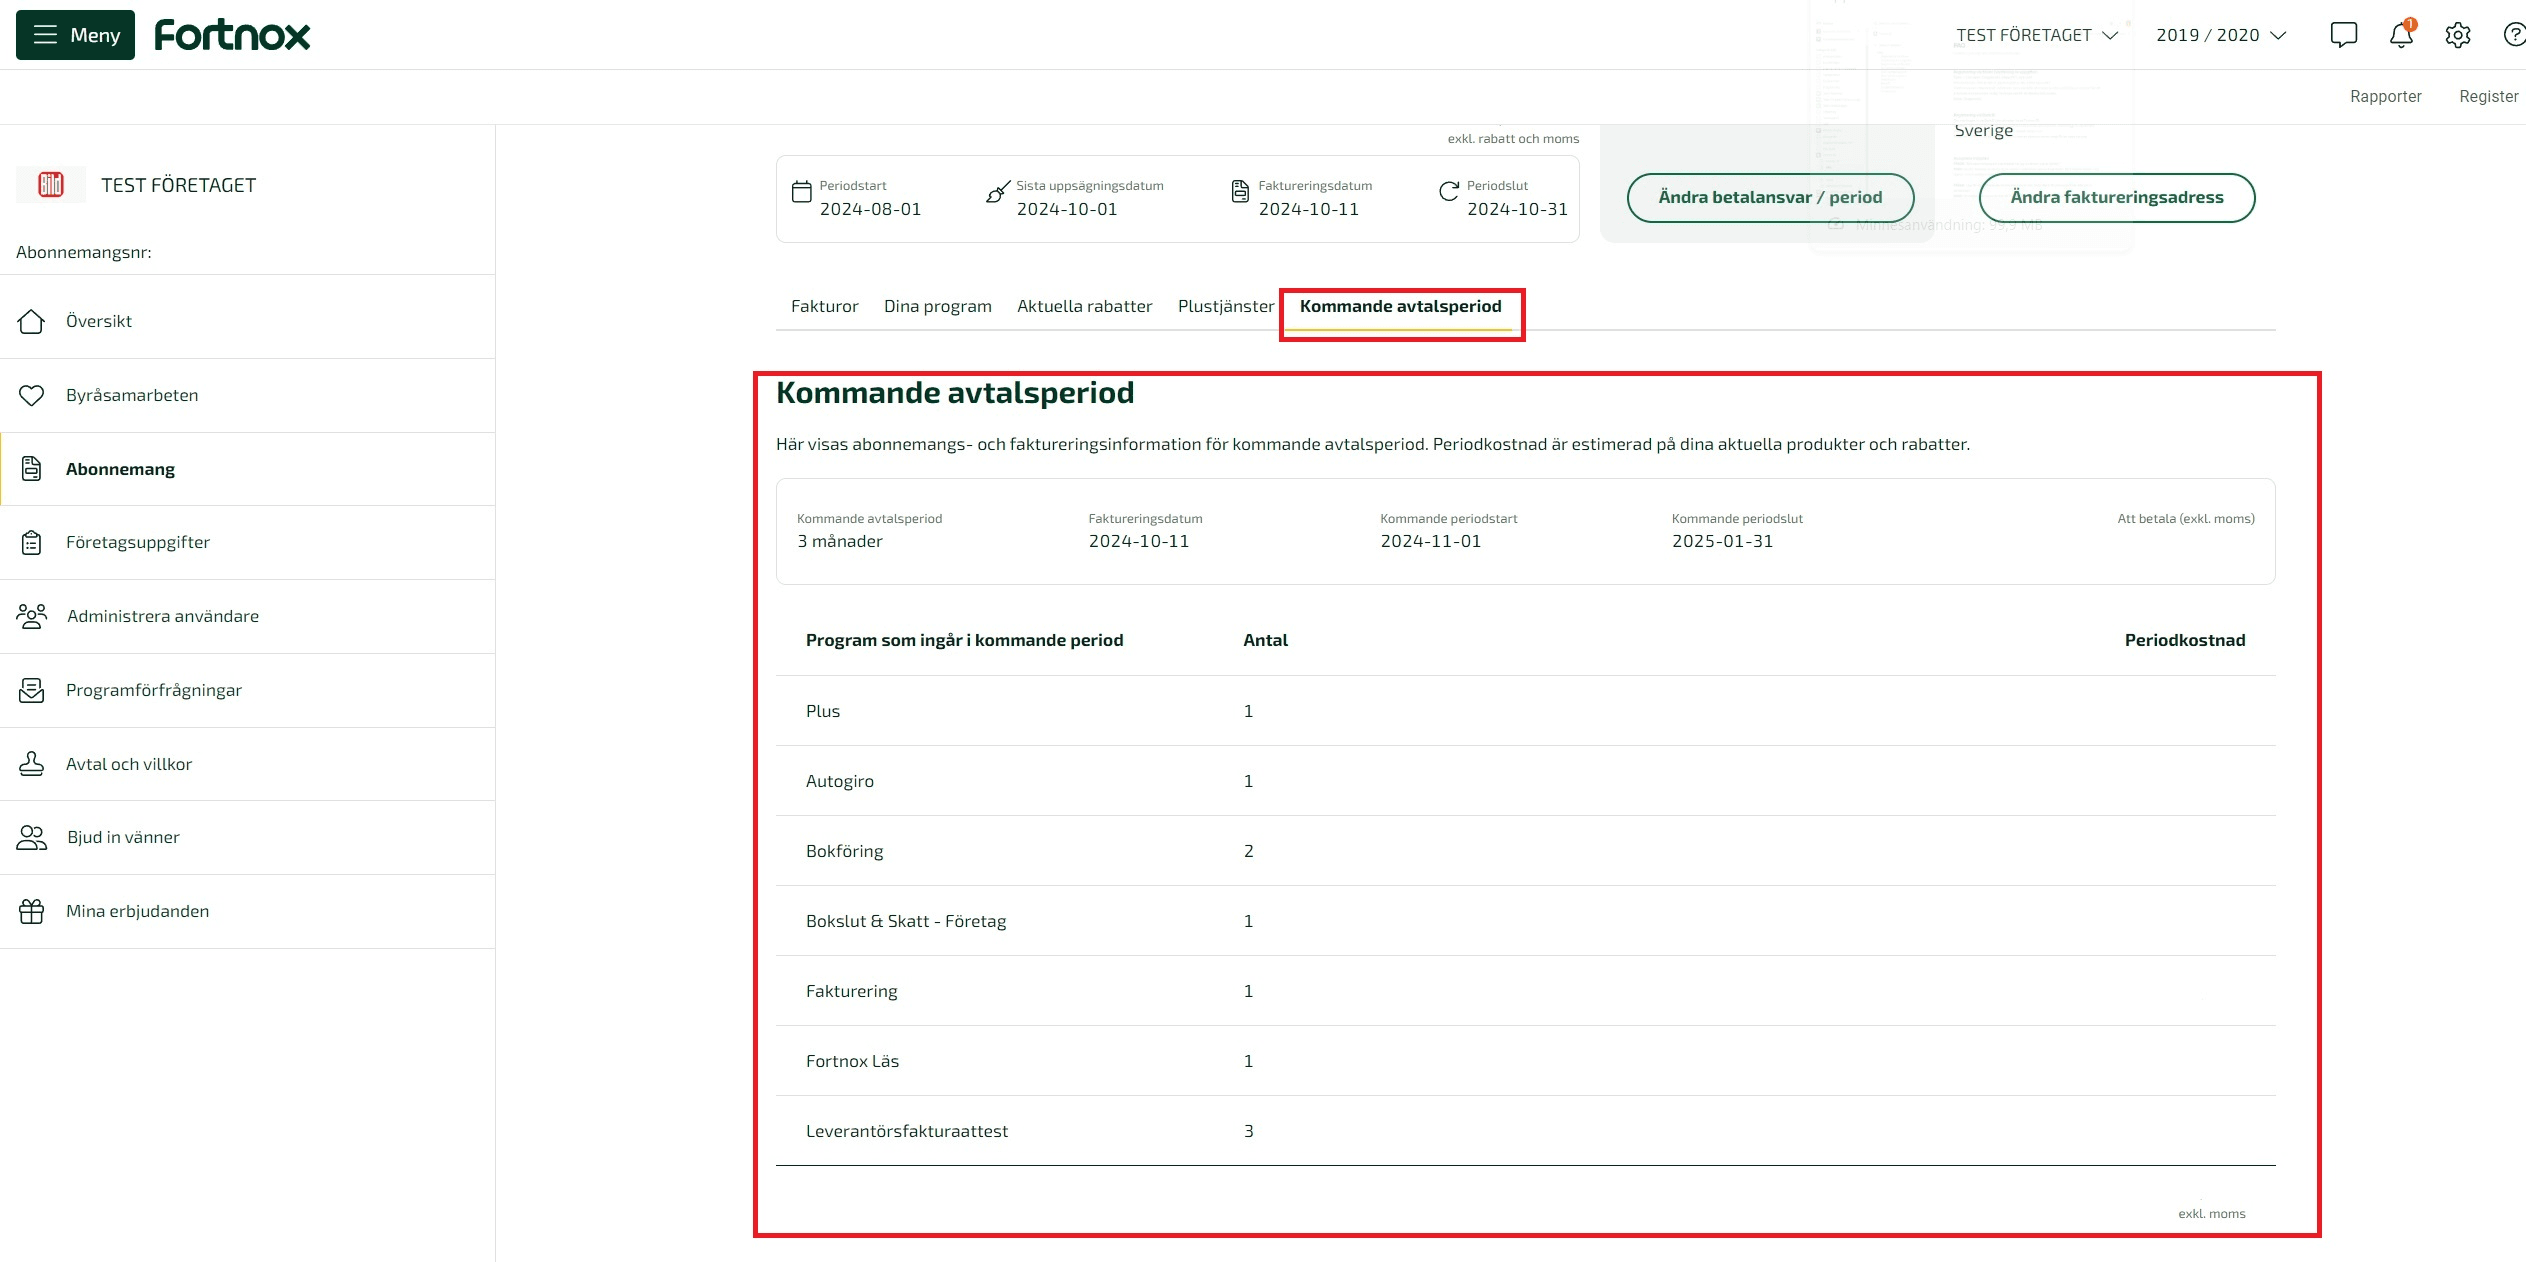2526x1262 pixels.
Task: Click the Kommande avtalsperiod heading
Action: pyautogui.click(x=955, y=393)
